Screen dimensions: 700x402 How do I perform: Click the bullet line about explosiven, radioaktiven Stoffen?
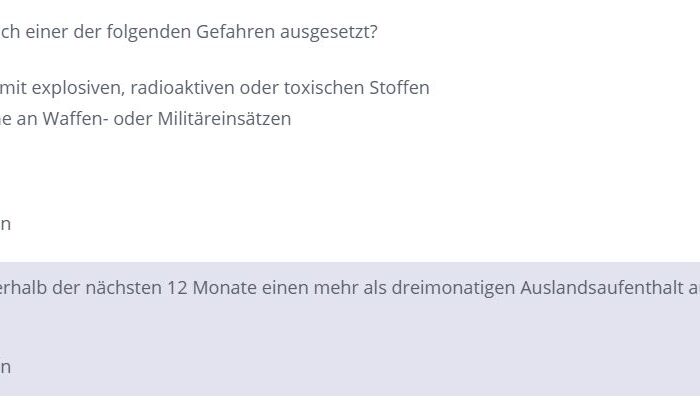click(215, 88)
